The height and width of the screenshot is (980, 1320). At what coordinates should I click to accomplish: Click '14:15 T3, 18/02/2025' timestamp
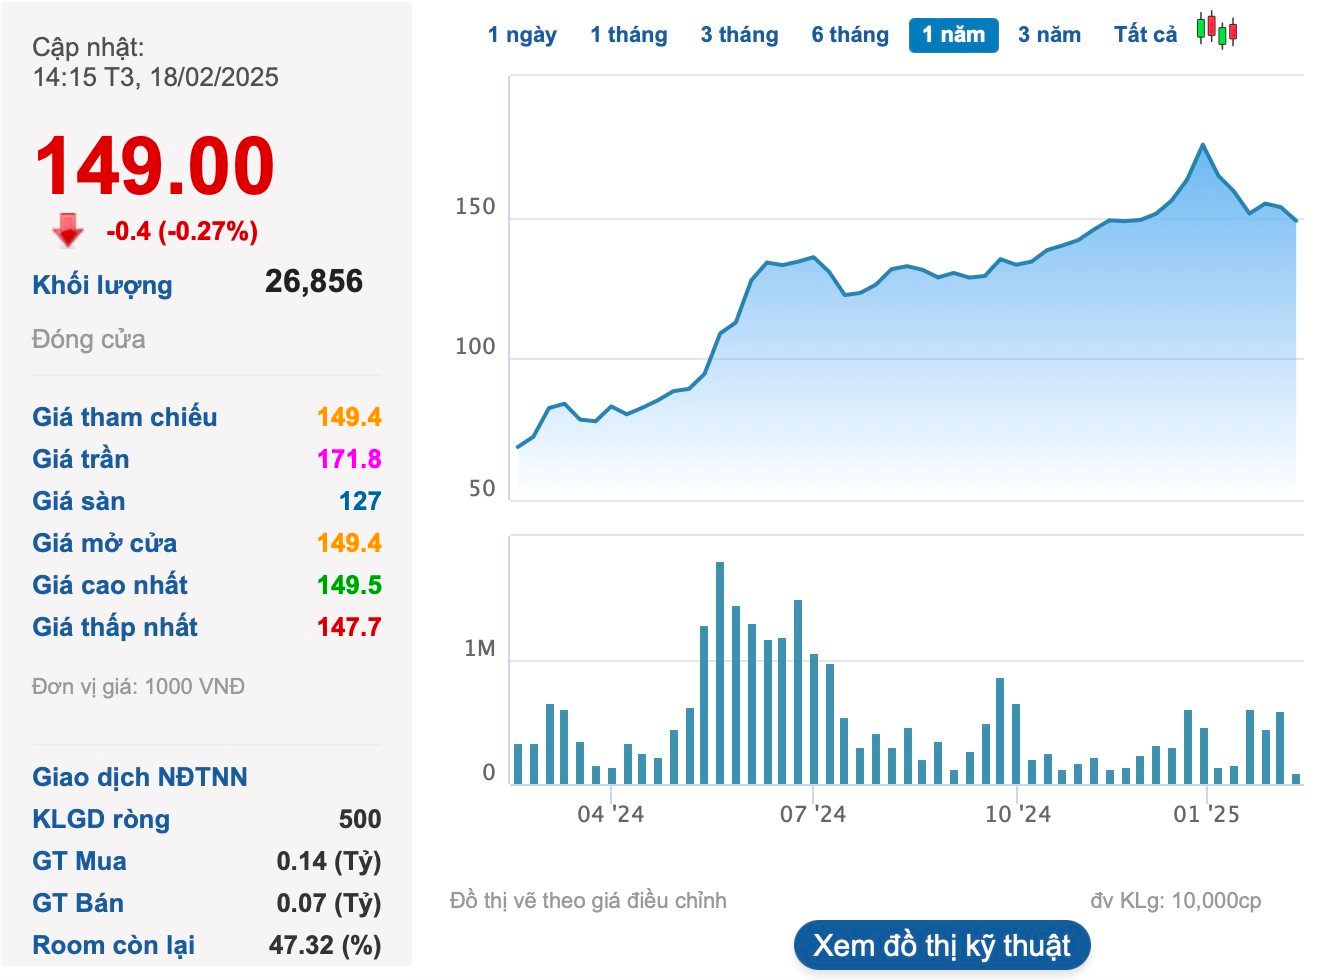156,77
